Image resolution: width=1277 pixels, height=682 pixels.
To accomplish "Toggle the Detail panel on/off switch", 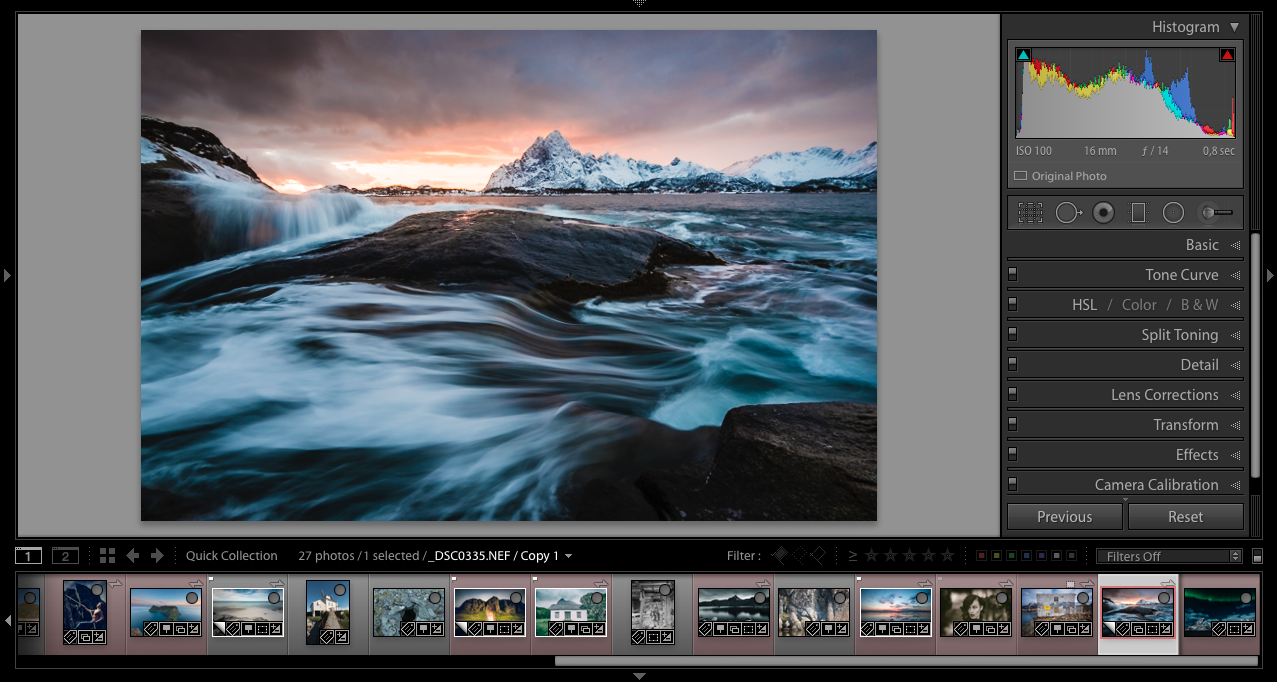I will (1012, 364).
